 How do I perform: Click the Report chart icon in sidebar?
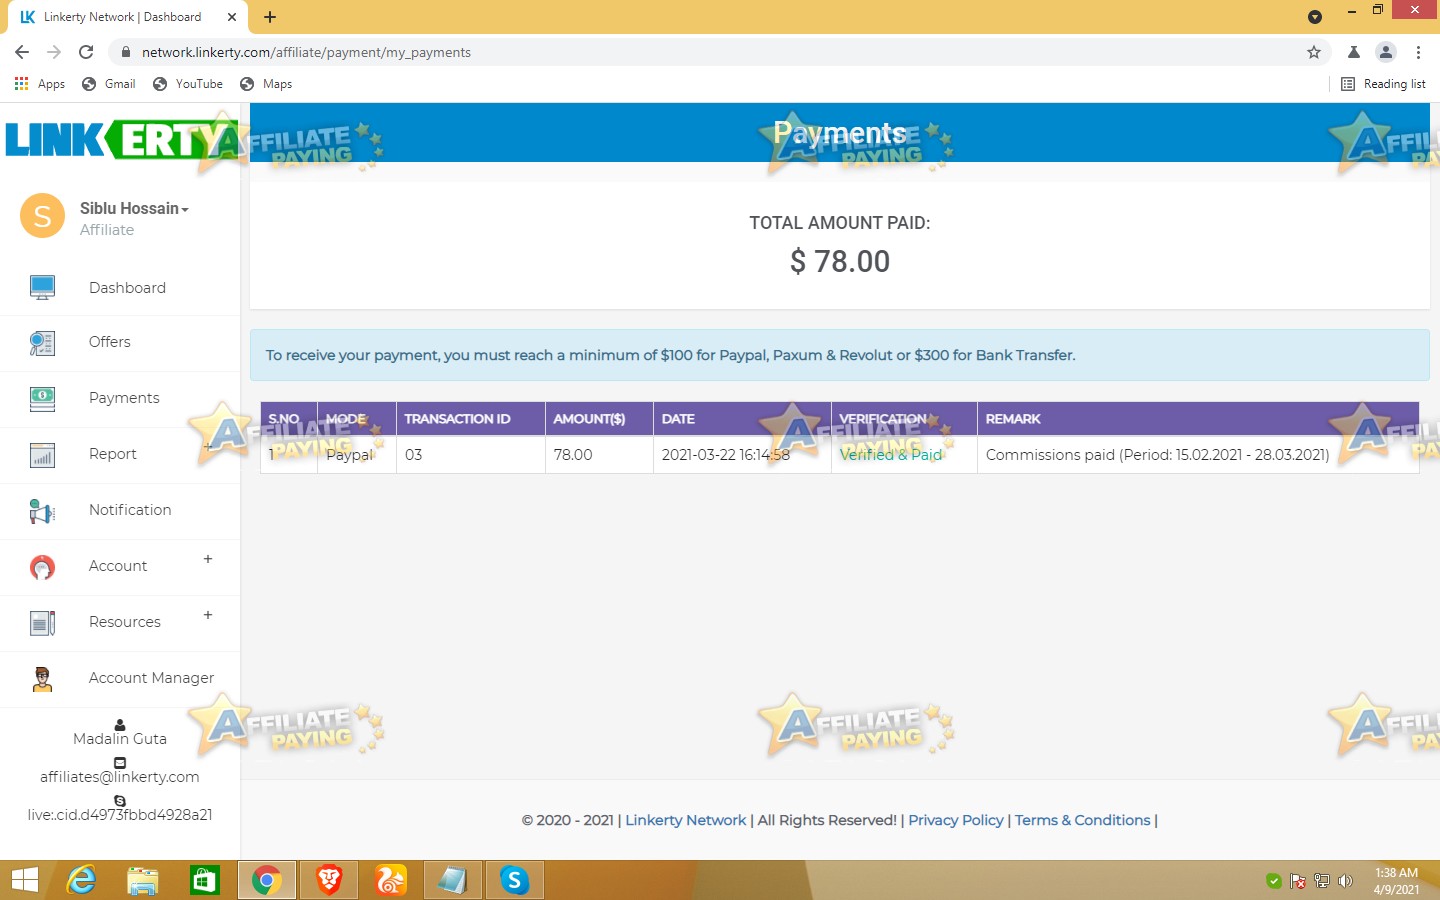click(x=42, y=455)
